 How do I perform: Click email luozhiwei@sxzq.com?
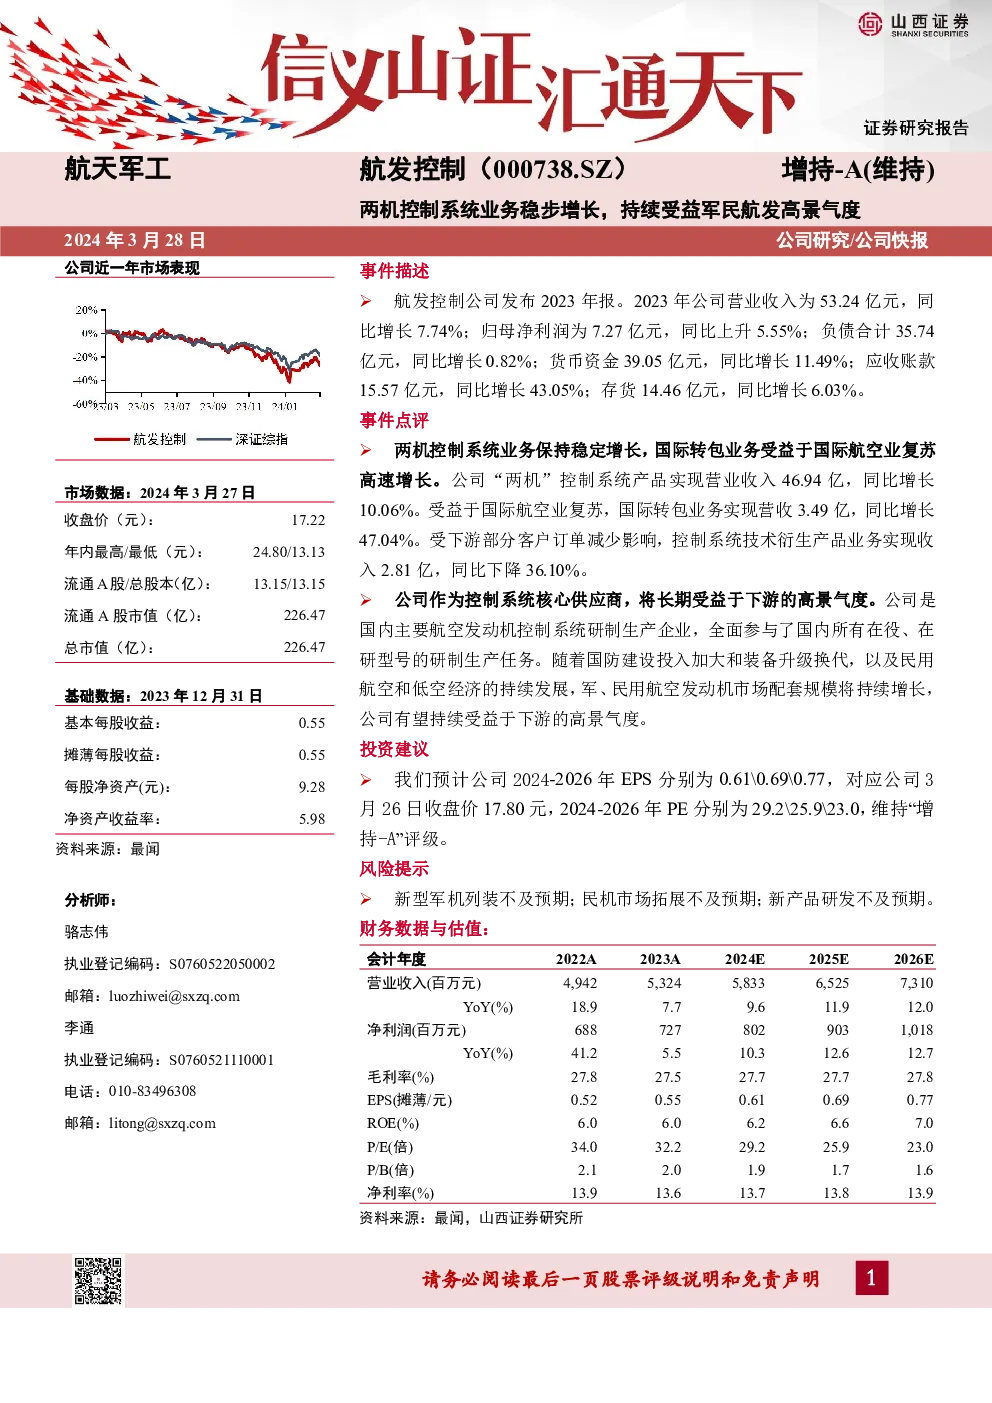click(x=174, y=996)
